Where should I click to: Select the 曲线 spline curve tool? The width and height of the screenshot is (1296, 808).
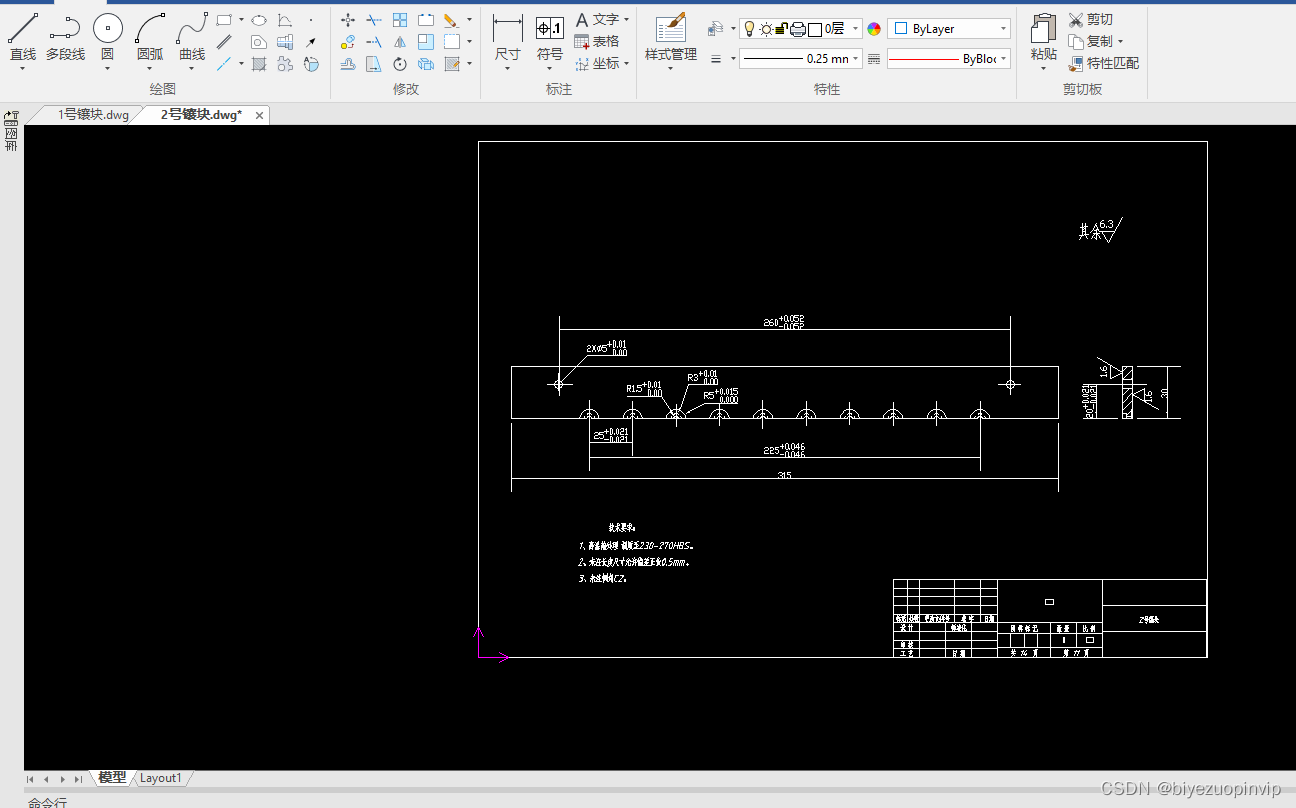(192, 37)
